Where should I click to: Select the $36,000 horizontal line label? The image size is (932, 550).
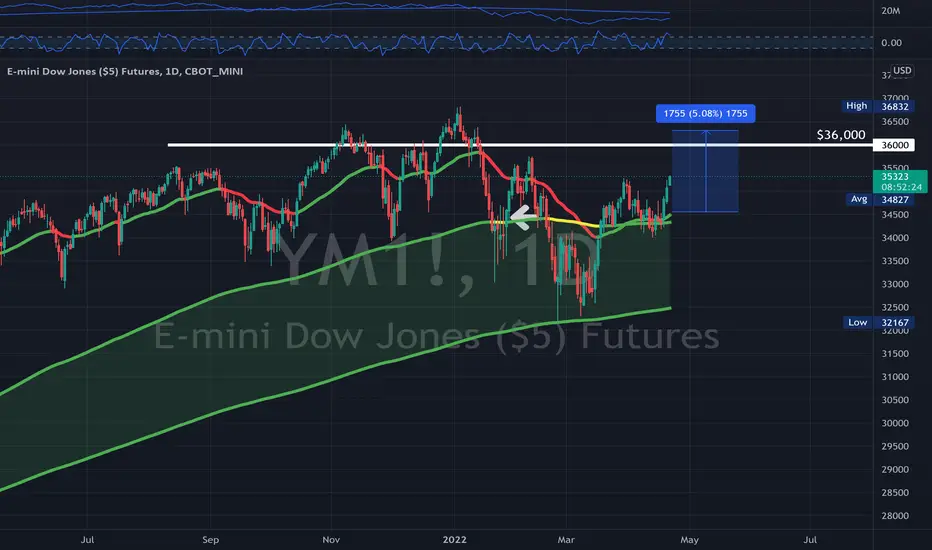click(840, 135)
